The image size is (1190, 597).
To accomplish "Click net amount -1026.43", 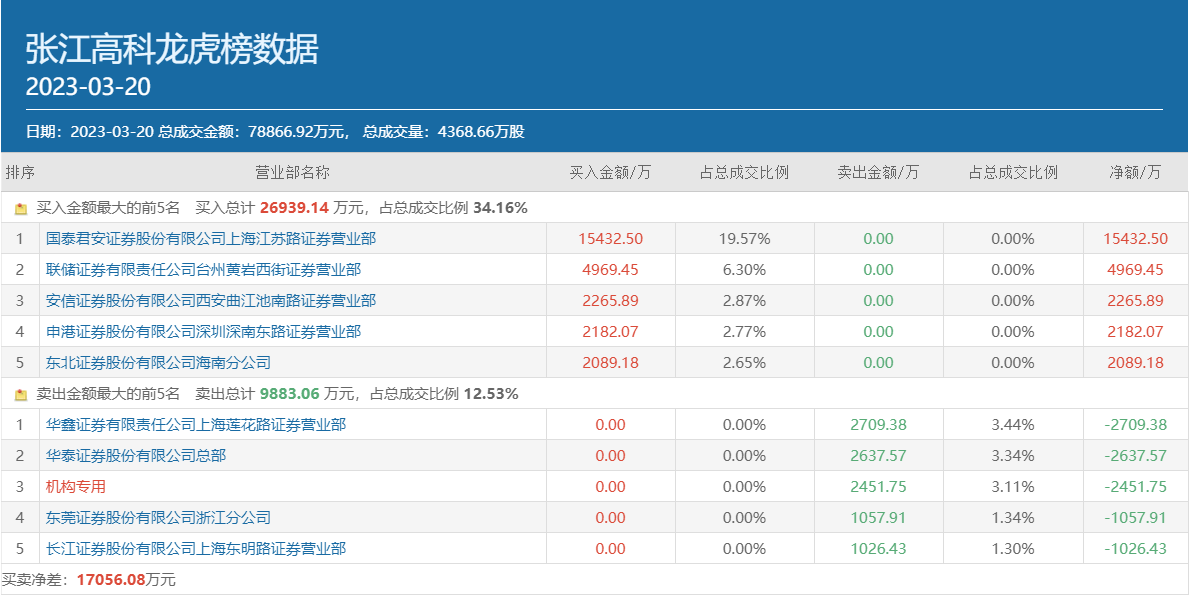I will 1135,548.
